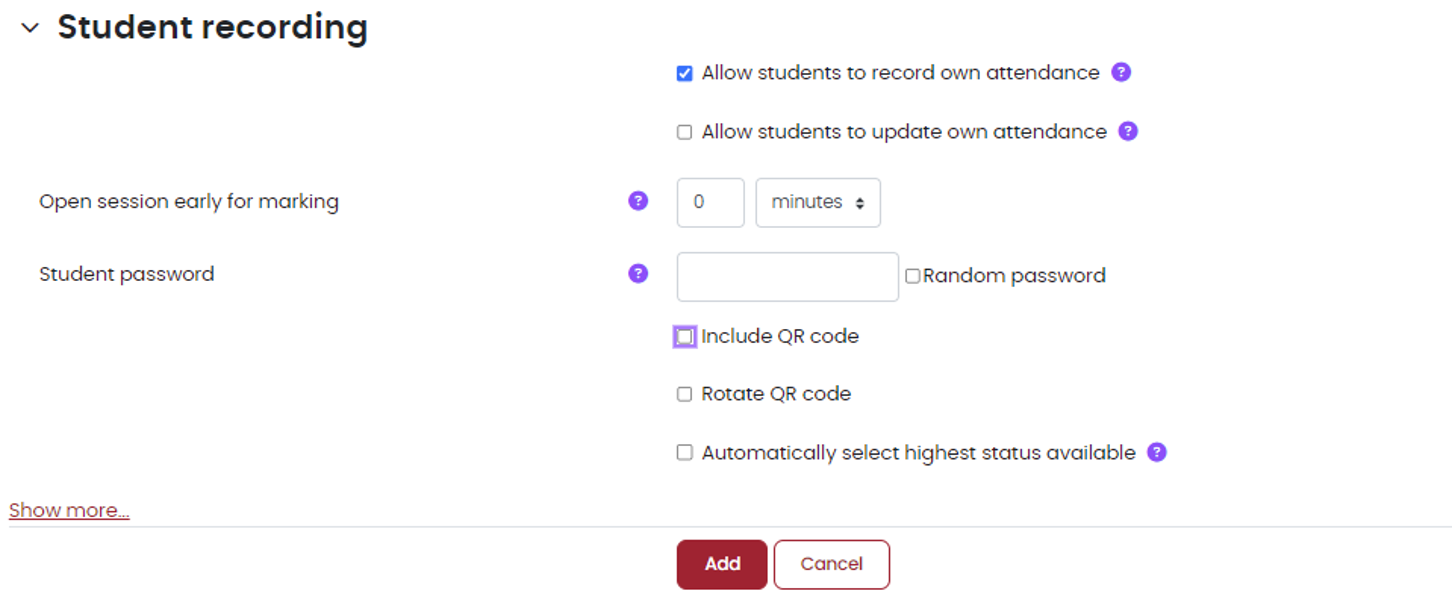Open help for 'Allow students to record own attendance'
This screenshot has height=600, width=1453.
tap(1121, 72)
